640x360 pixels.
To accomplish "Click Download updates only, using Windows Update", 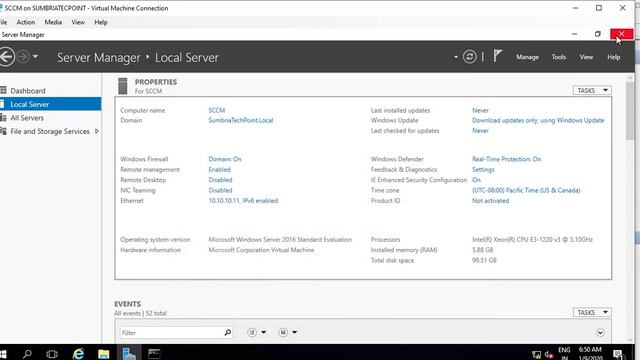I will coord(538,120).
